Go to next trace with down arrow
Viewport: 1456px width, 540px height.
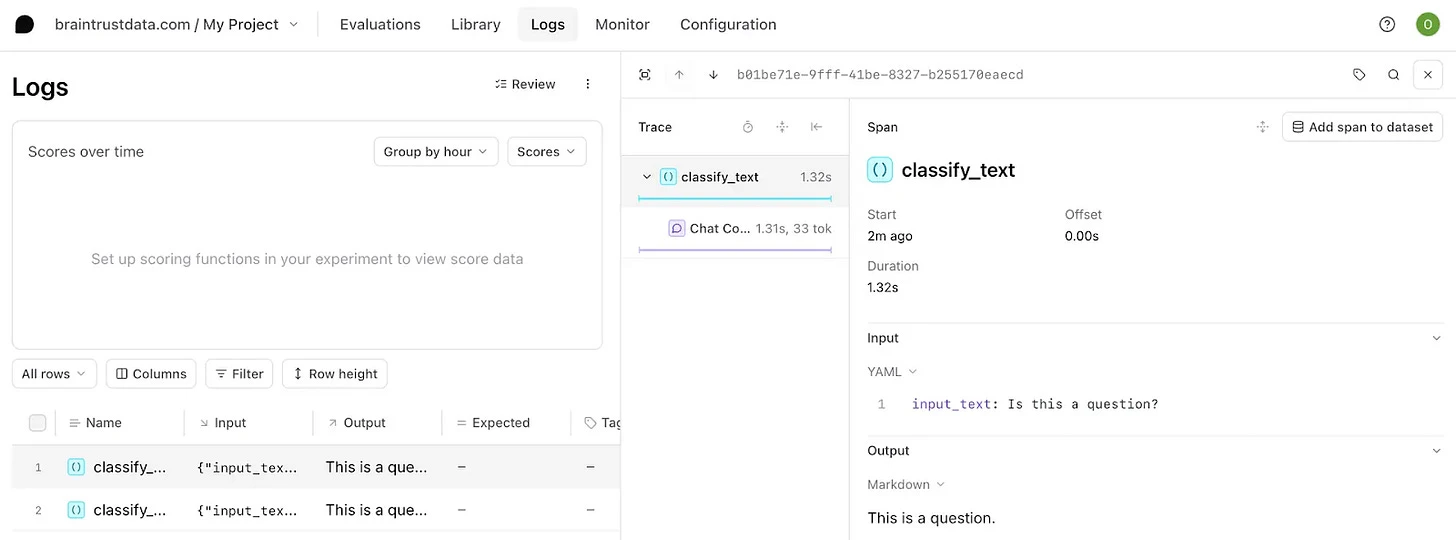(x=713, y=75)
